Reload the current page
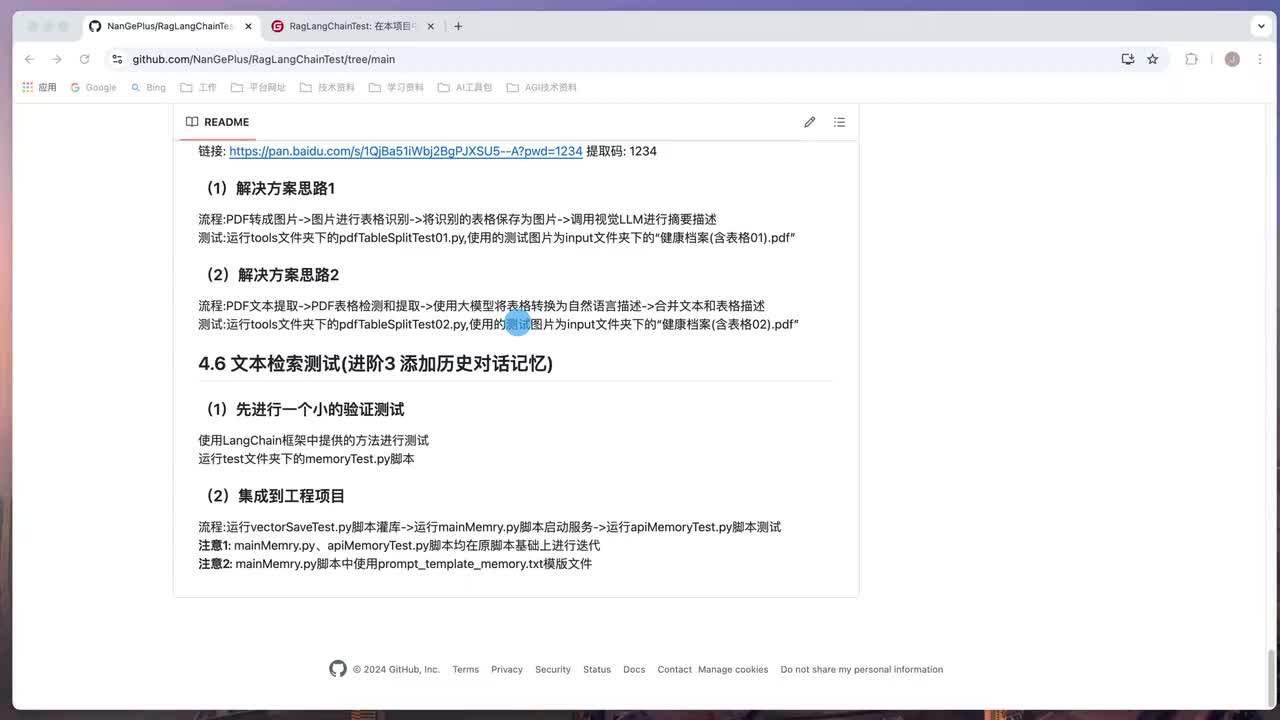 coord(84,59)
